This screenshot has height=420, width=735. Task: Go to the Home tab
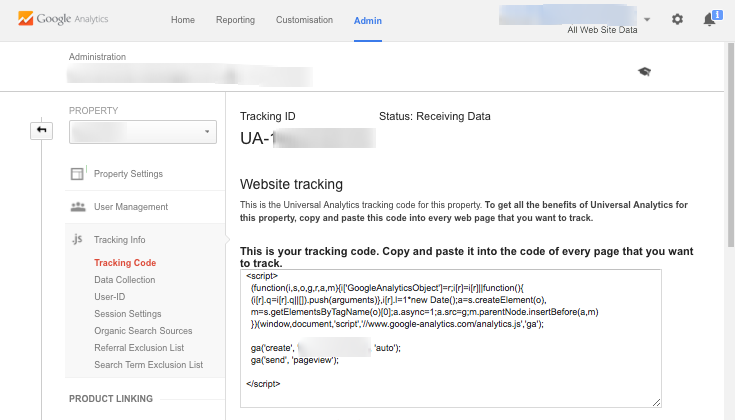183,20
